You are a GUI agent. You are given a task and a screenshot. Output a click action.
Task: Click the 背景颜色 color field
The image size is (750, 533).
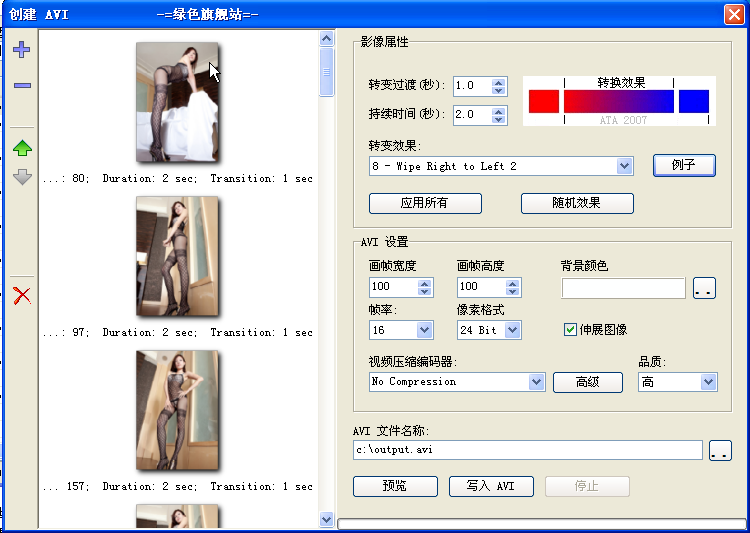click(623, 288)
